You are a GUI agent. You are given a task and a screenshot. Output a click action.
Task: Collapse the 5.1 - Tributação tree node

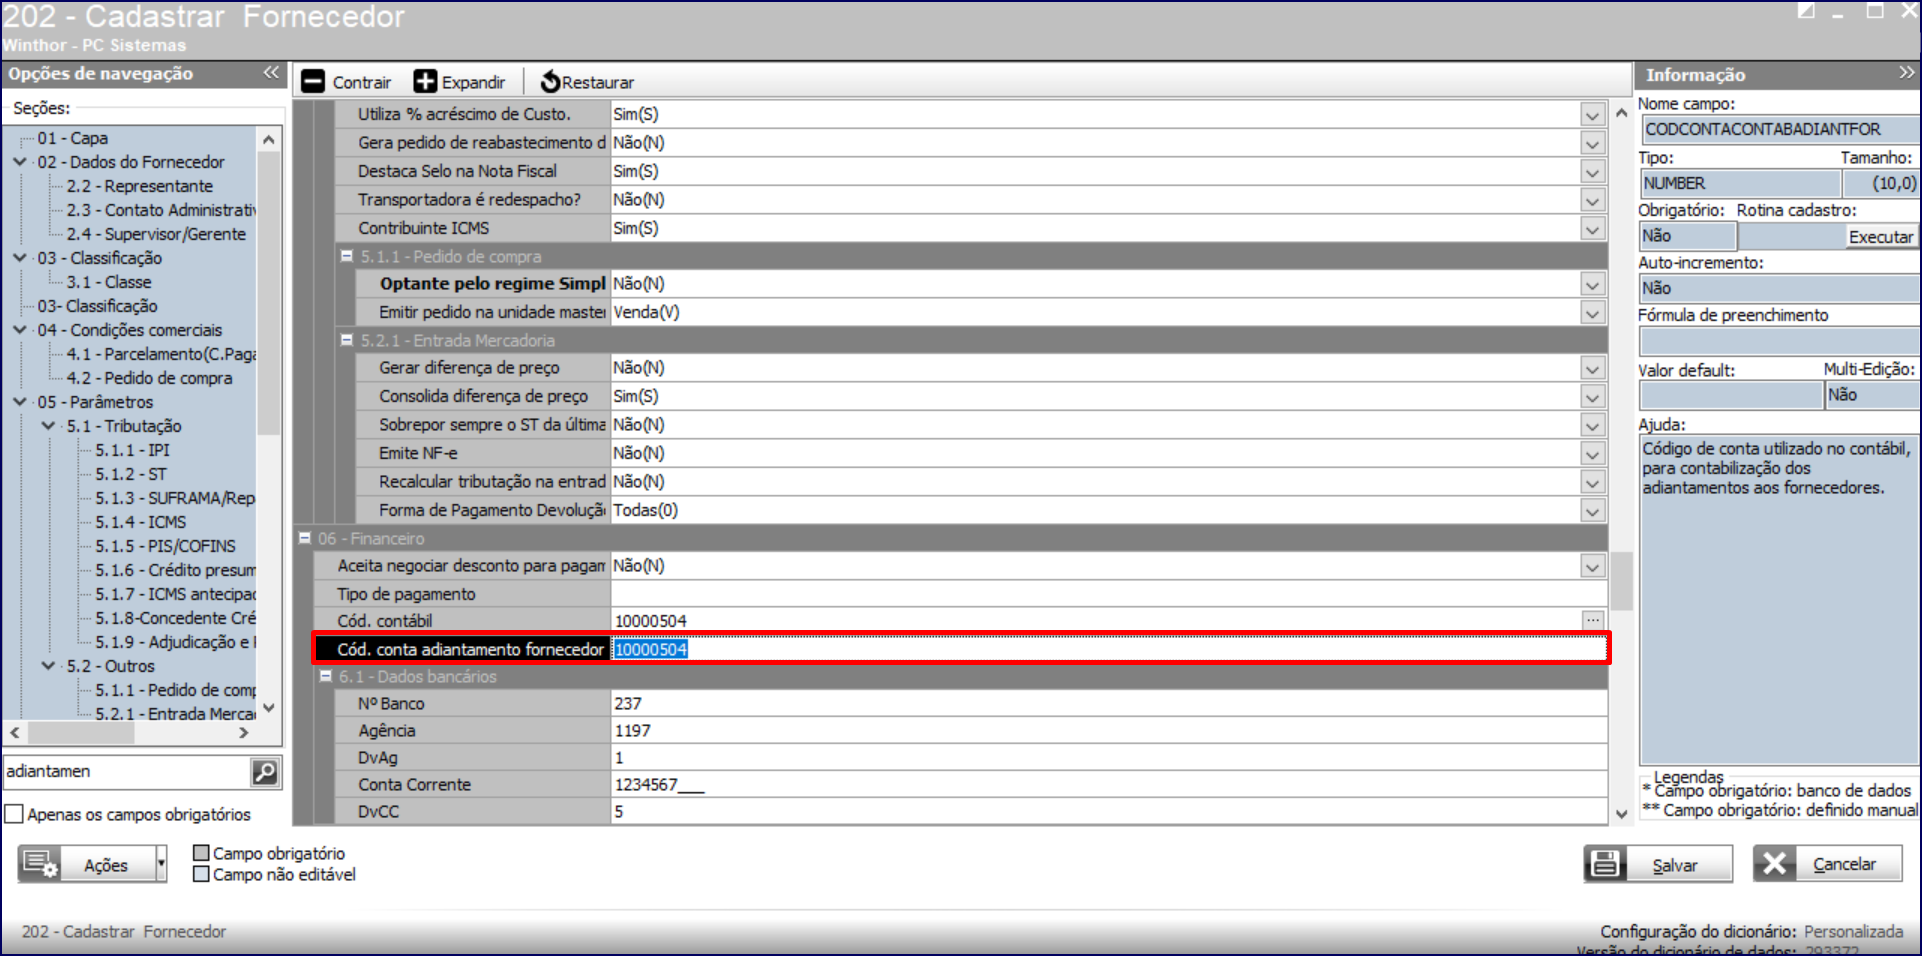pyautogui.click(x=48, y=426)
